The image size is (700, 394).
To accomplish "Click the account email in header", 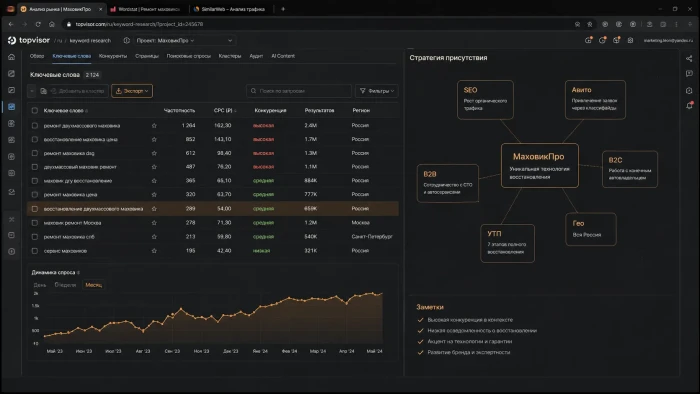I will click(x=668, y=41).
